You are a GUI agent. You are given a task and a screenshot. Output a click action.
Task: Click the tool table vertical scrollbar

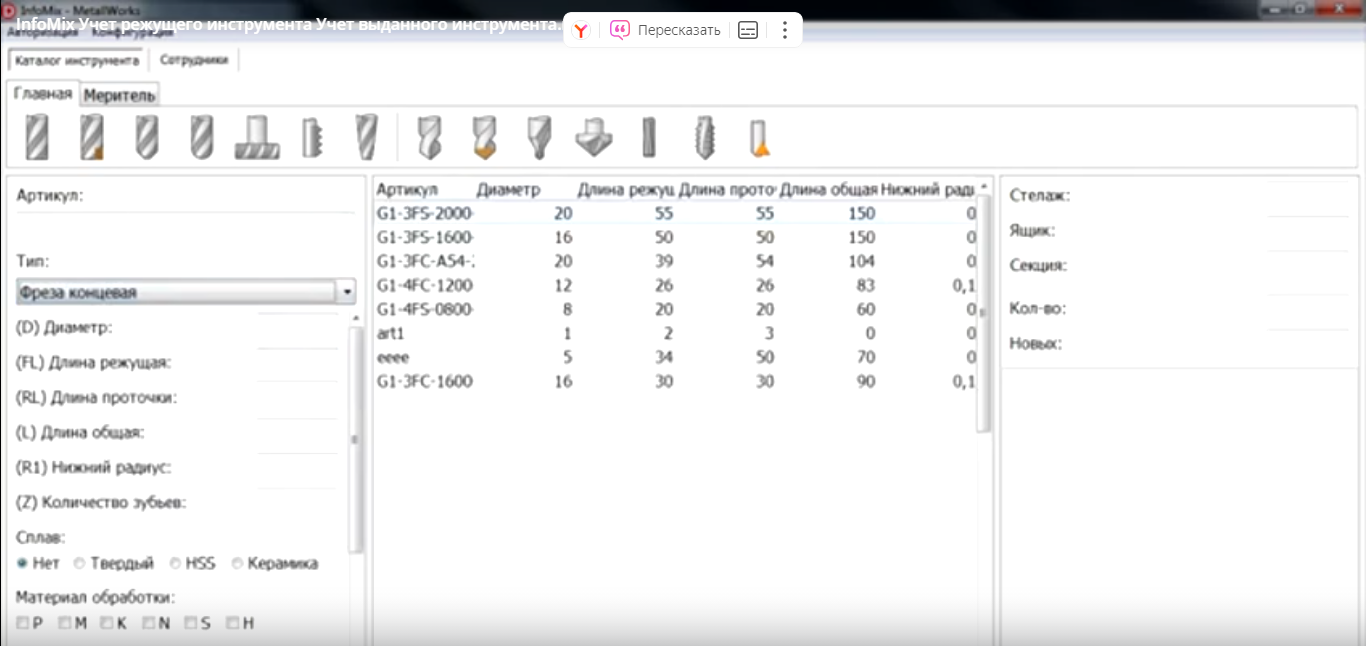(984, 310)
